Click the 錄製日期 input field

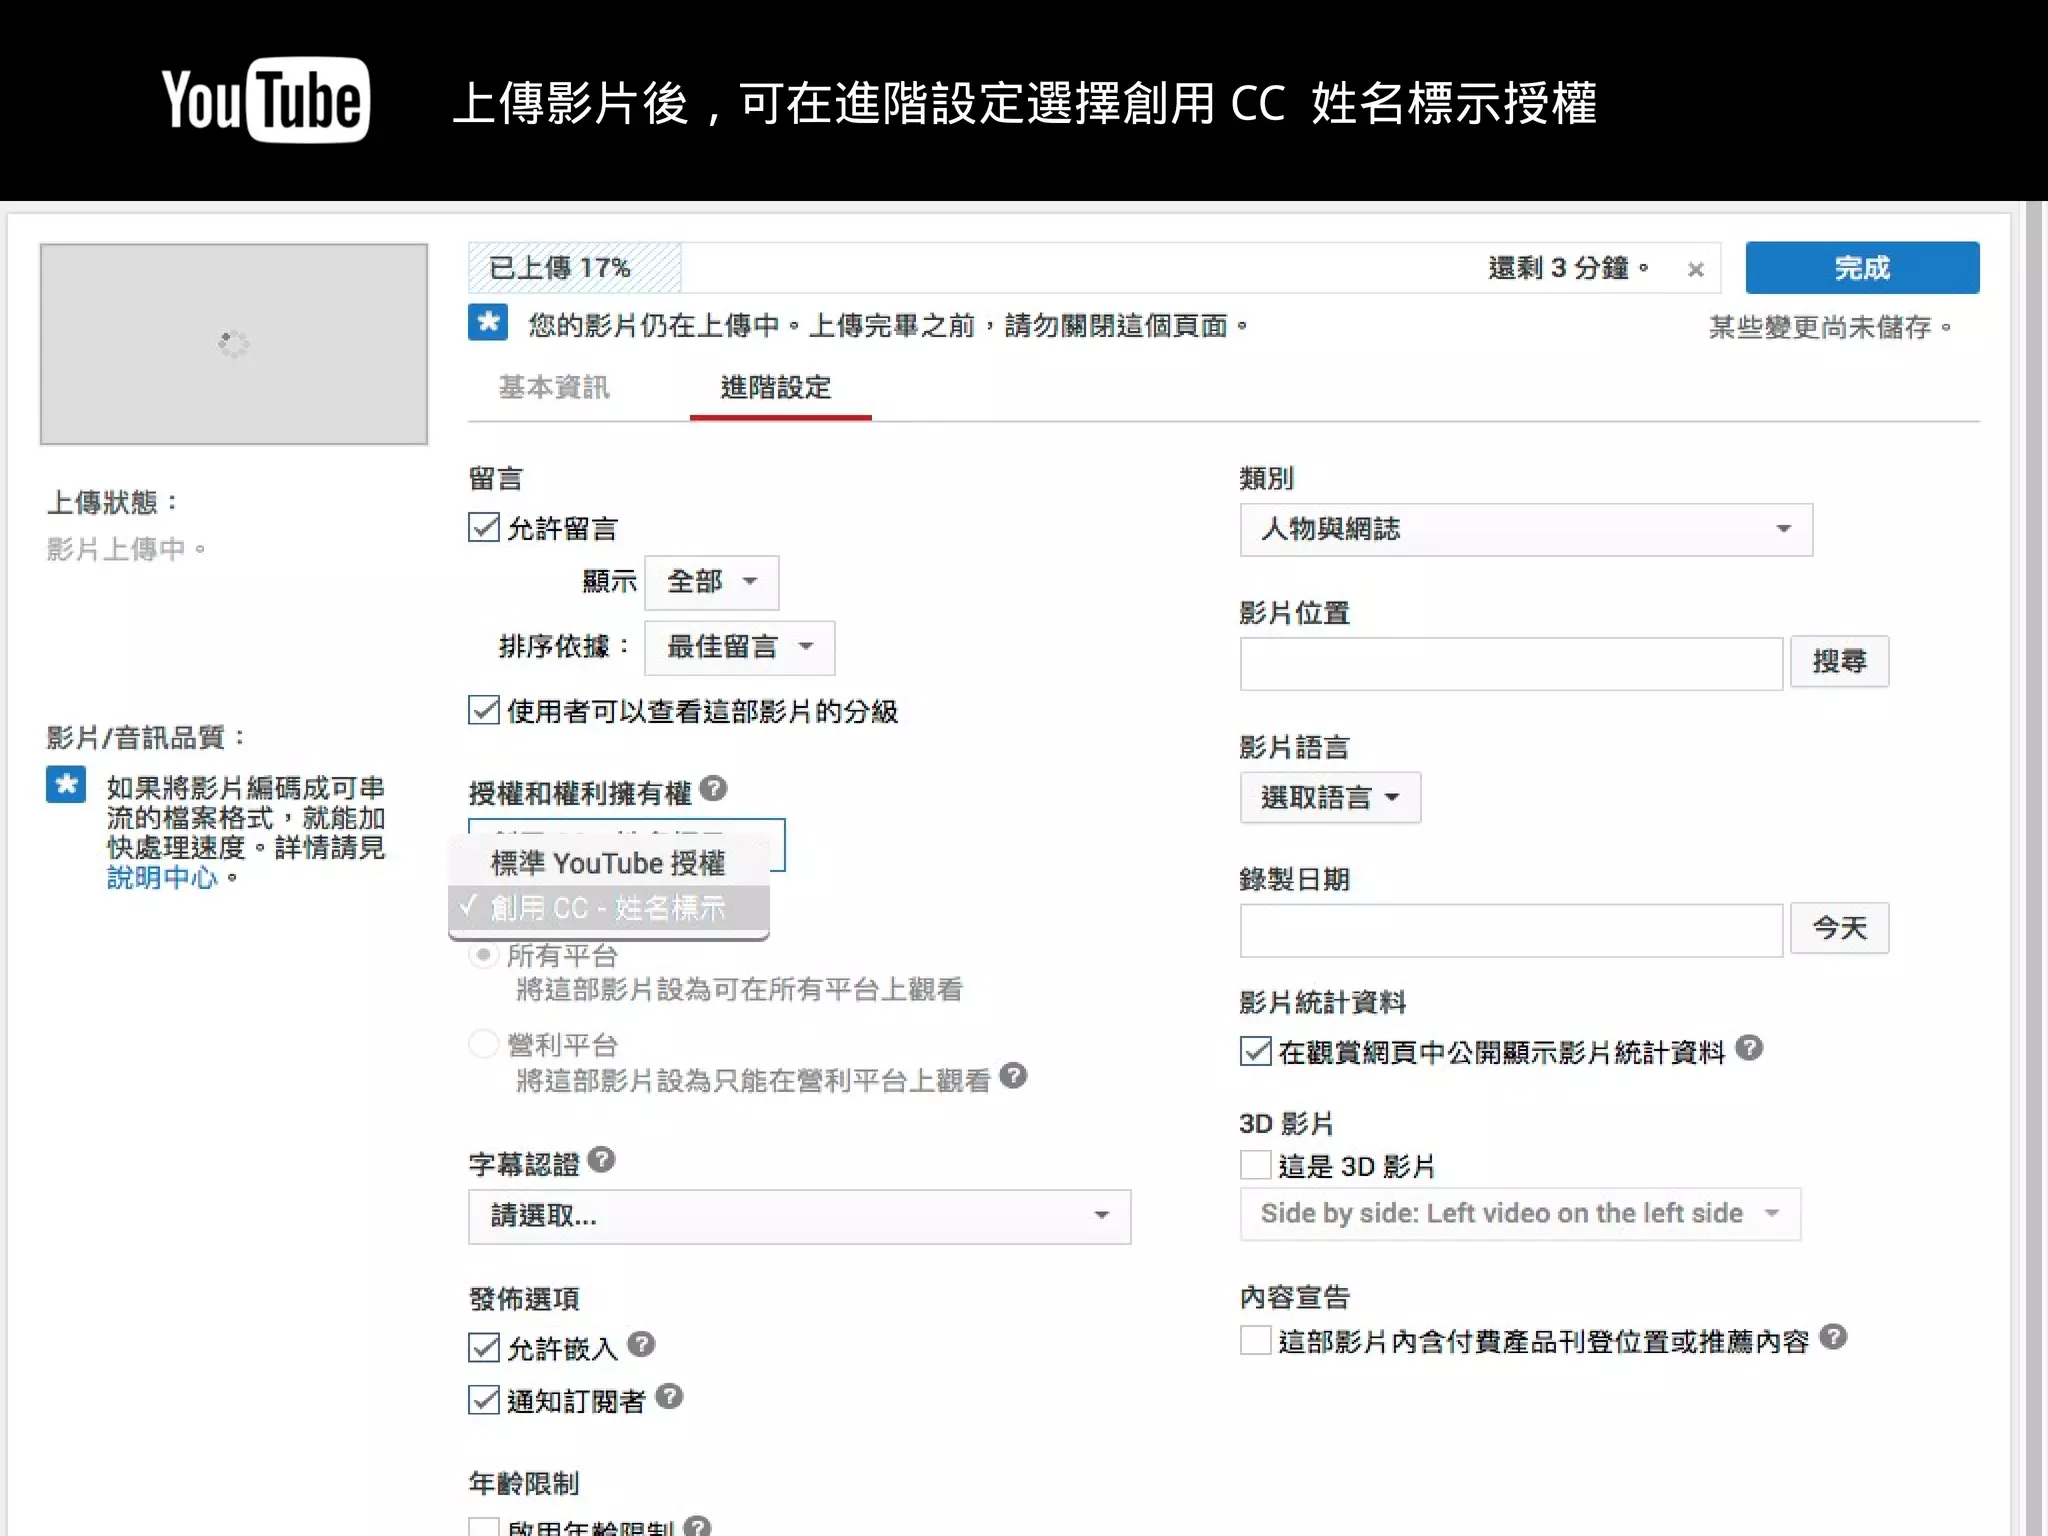point(1511,931)
